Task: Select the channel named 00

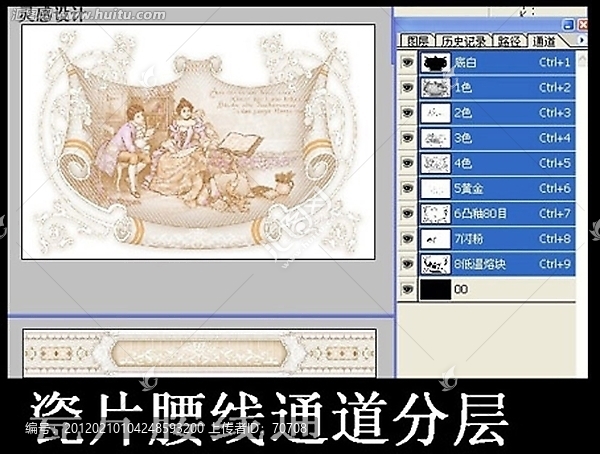Action: click(461, 289)
